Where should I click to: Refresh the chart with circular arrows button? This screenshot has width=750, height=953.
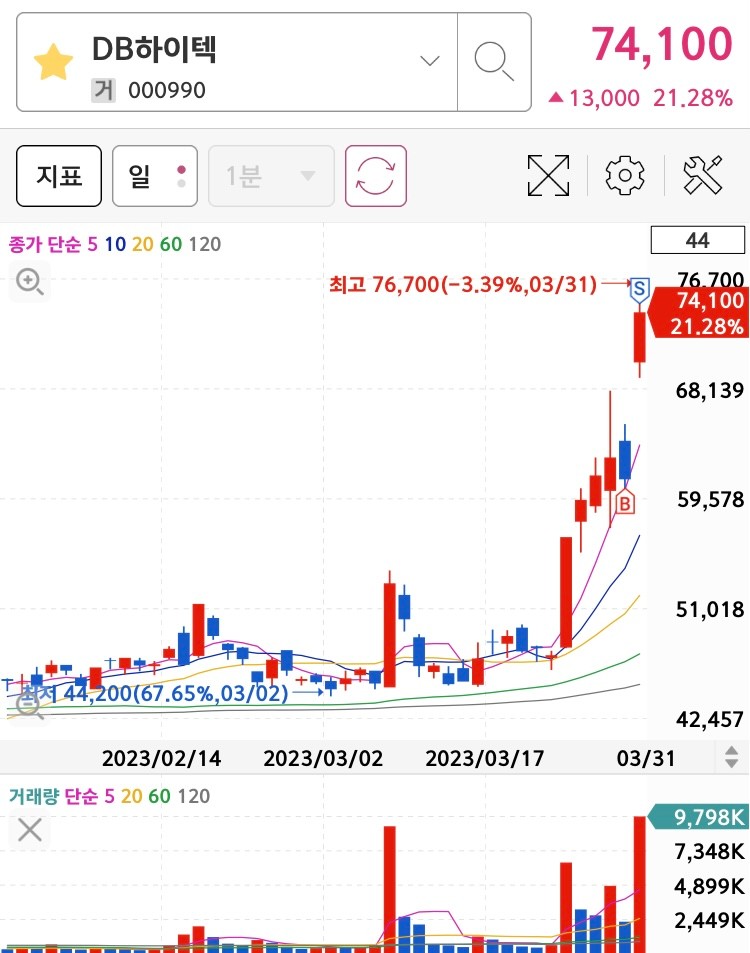tap(376, 176)
